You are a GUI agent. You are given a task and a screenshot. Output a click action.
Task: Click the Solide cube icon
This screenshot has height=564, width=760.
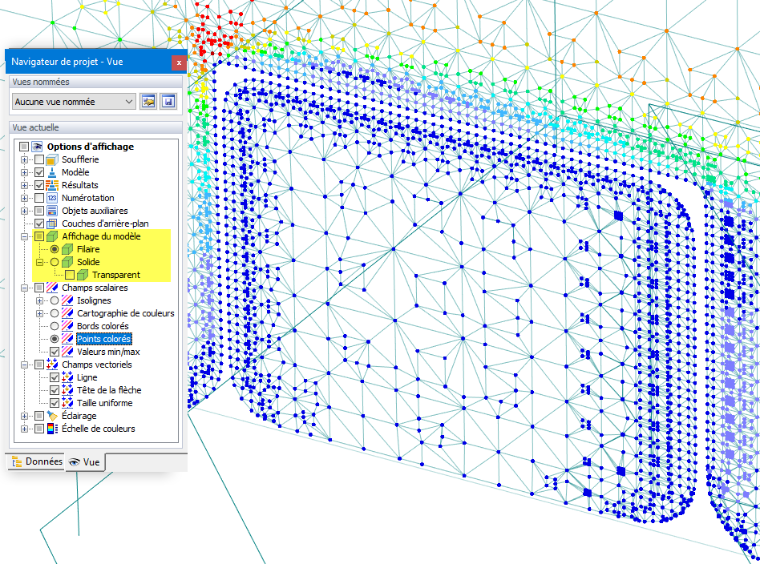tap(67, 262)
